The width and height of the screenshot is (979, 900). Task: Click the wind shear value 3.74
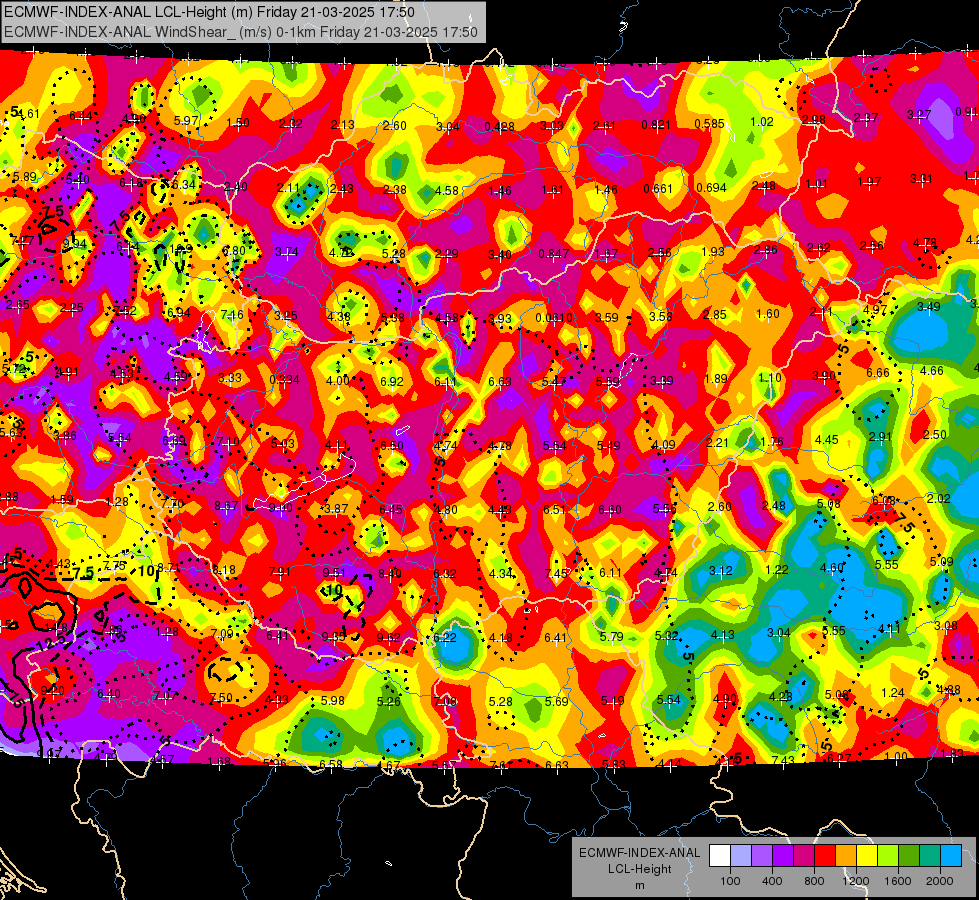(x=287, y=252)
